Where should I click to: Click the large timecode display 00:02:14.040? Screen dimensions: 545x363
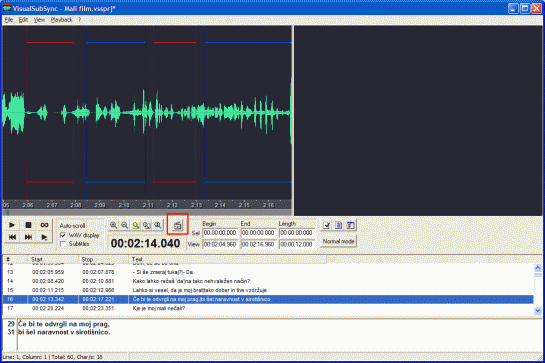145,243
